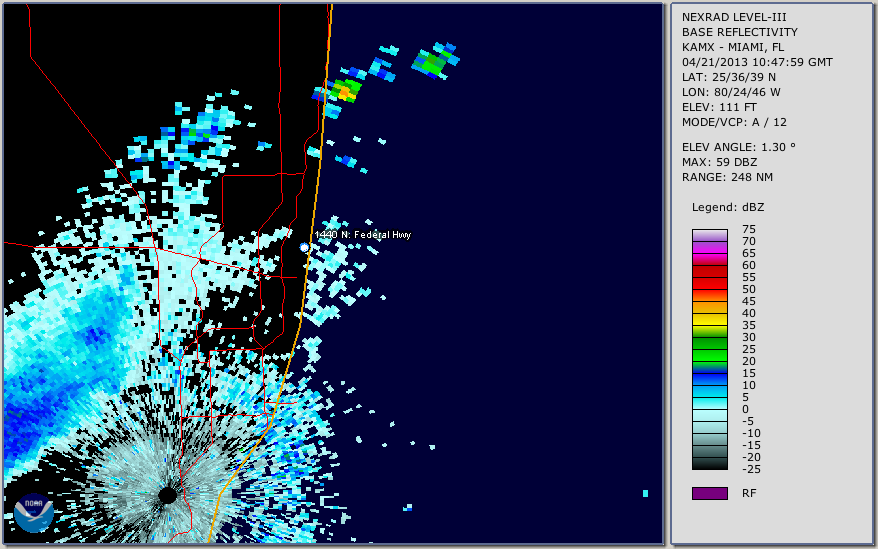Select the 'KAMX - MIAMI, FL' station text
The height and width of the screenshot is (549, 878).
(x=732, y=47)
